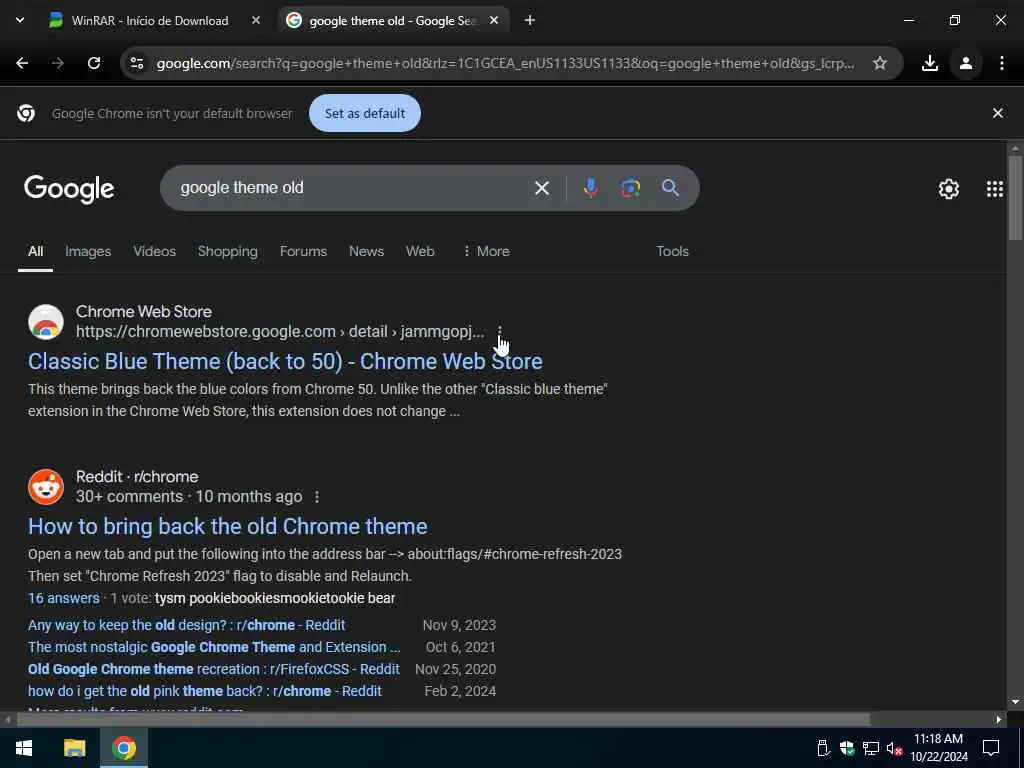The image size is (1024, 768).
Task: Switch to News results tab
Action: (366, 251)
